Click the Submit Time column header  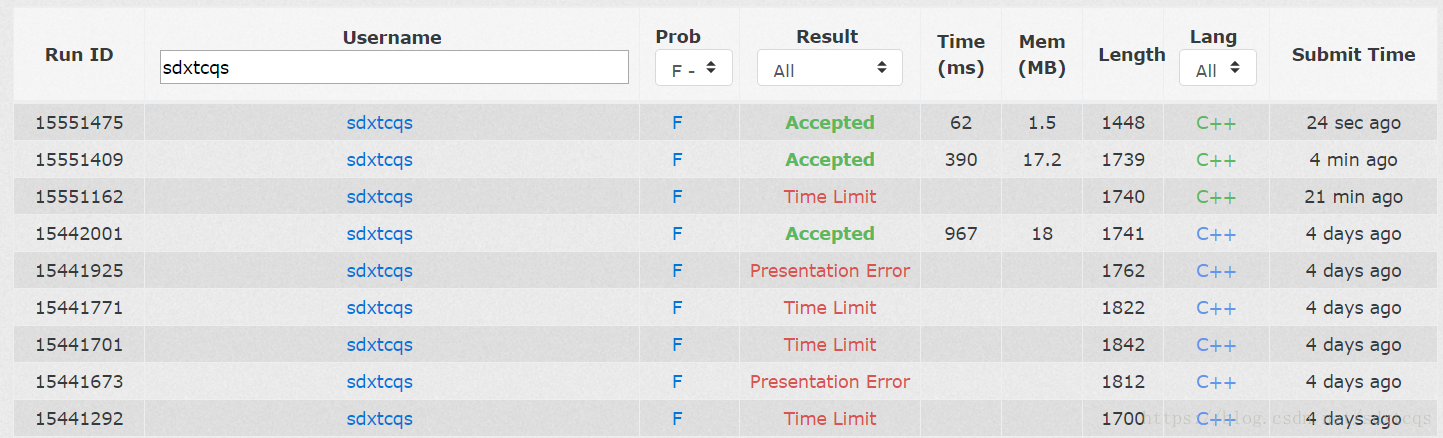click(x=1354, y=55)
